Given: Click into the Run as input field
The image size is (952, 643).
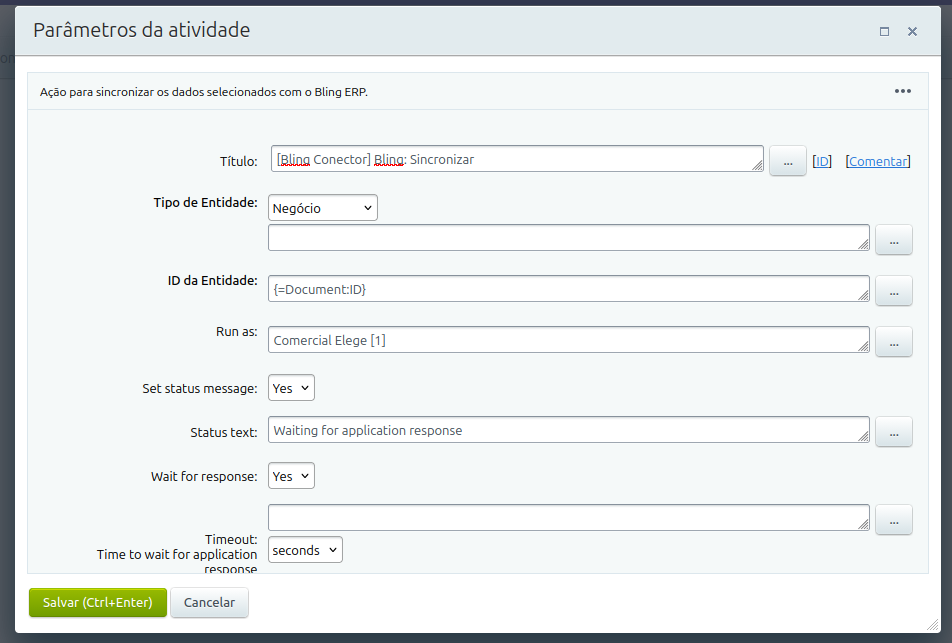Looking at the screenshot, I should (565, 340).
